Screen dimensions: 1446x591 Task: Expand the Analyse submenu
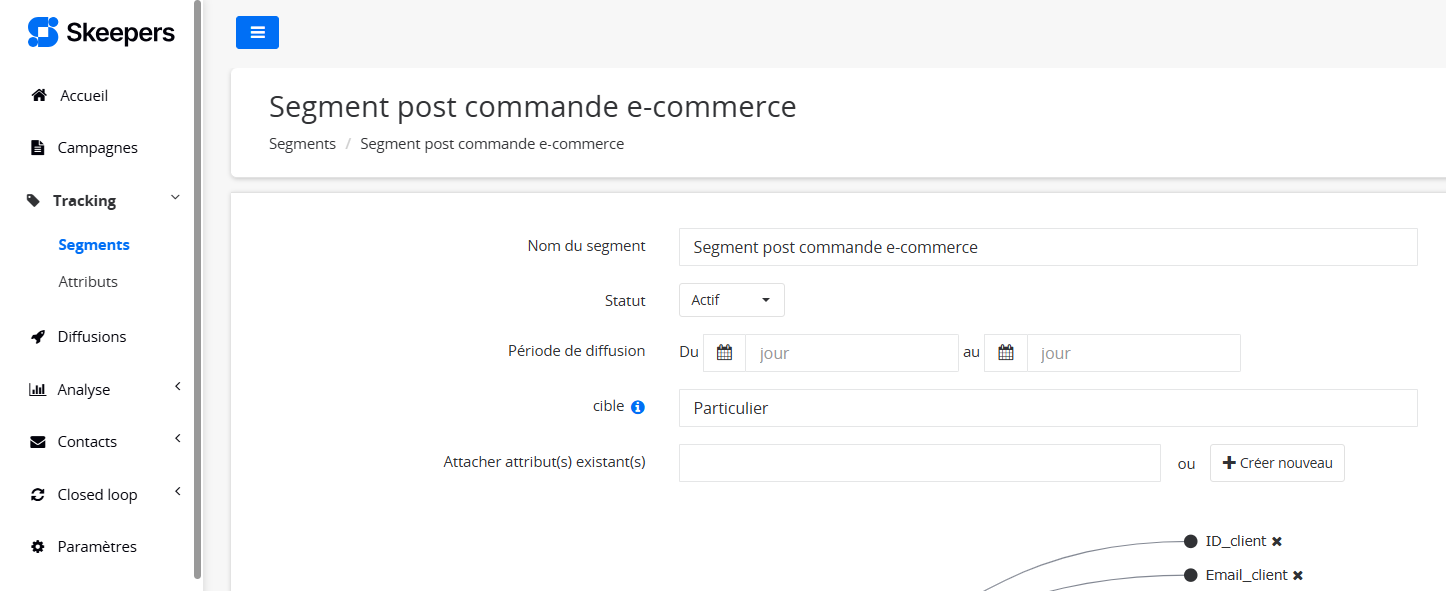coord(178,386)
